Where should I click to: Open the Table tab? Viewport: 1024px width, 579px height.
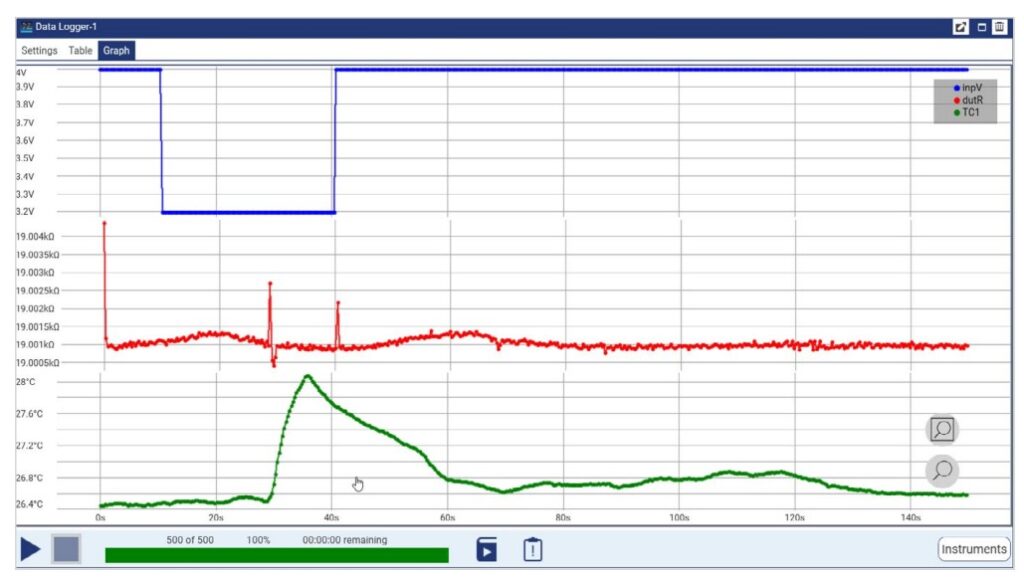[x=80, y=49]
